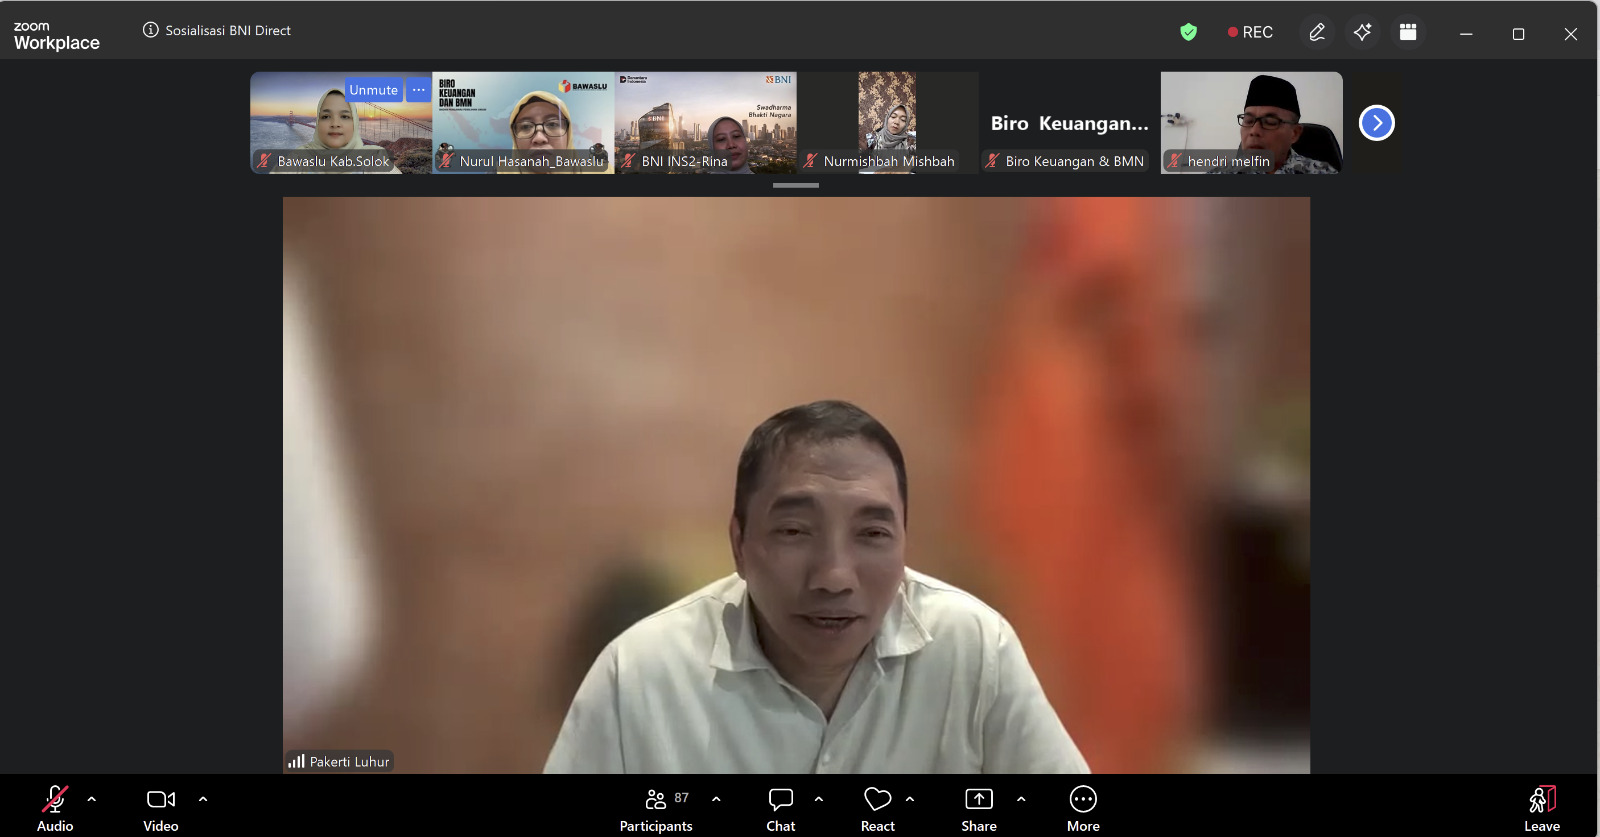Open the Chat panel
The image size is (1600, 837).
point(781,808)
